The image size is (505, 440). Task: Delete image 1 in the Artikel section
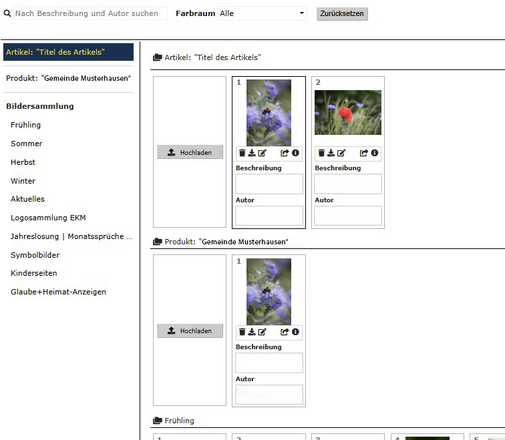coord(242,153)
